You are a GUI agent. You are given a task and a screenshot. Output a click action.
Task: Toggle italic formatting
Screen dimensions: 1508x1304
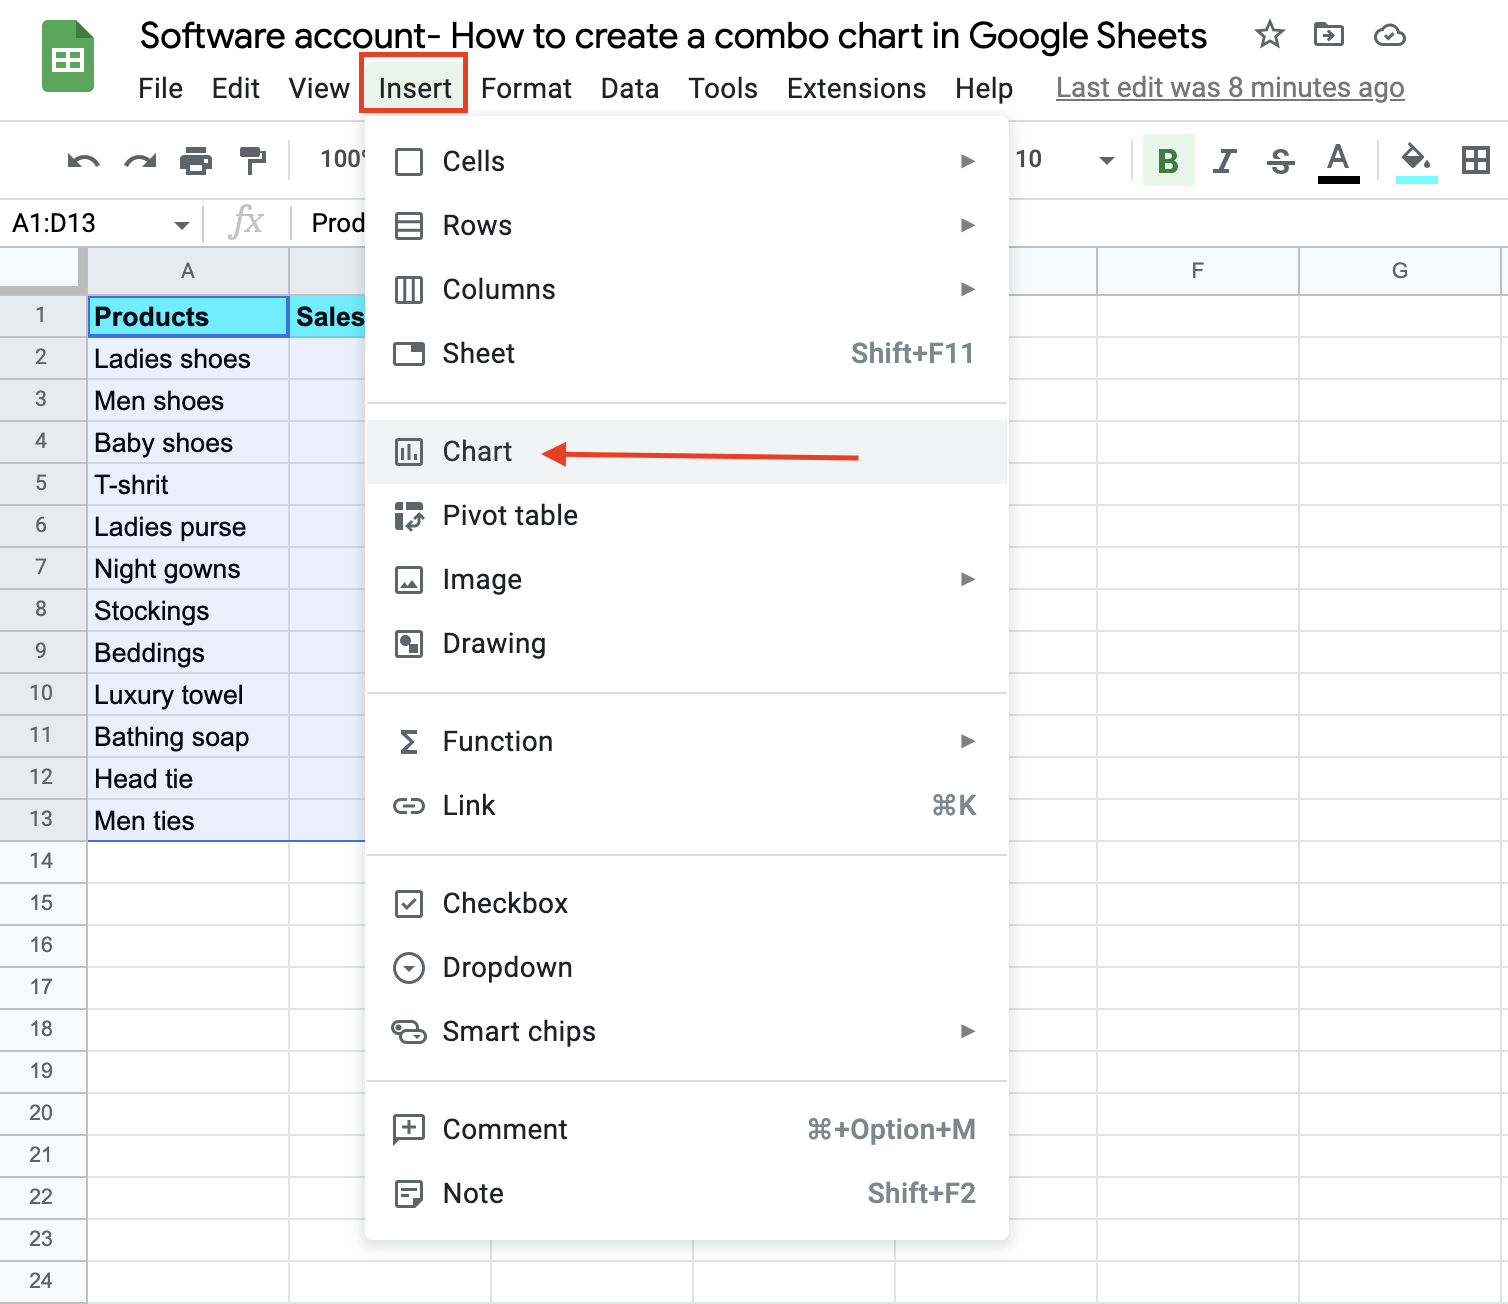point(1225,160)
